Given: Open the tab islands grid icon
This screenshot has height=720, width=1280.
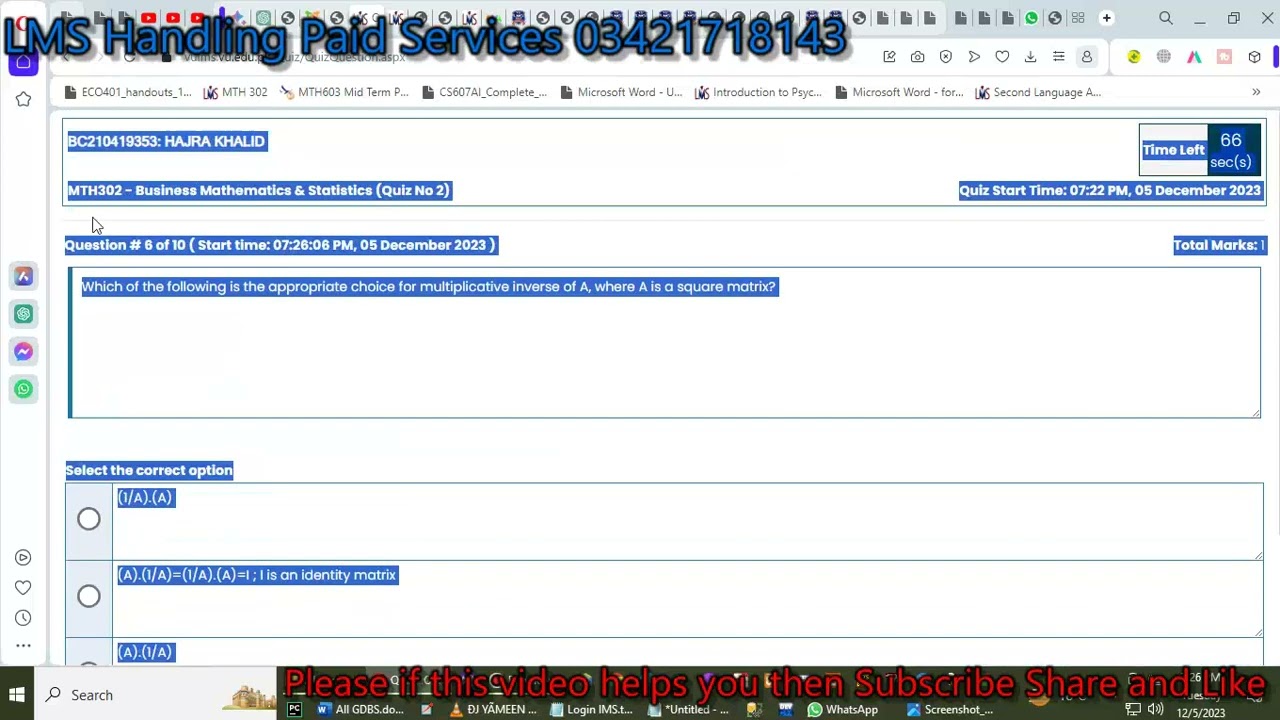Looking at the screenshot, I should [1078, 18].
